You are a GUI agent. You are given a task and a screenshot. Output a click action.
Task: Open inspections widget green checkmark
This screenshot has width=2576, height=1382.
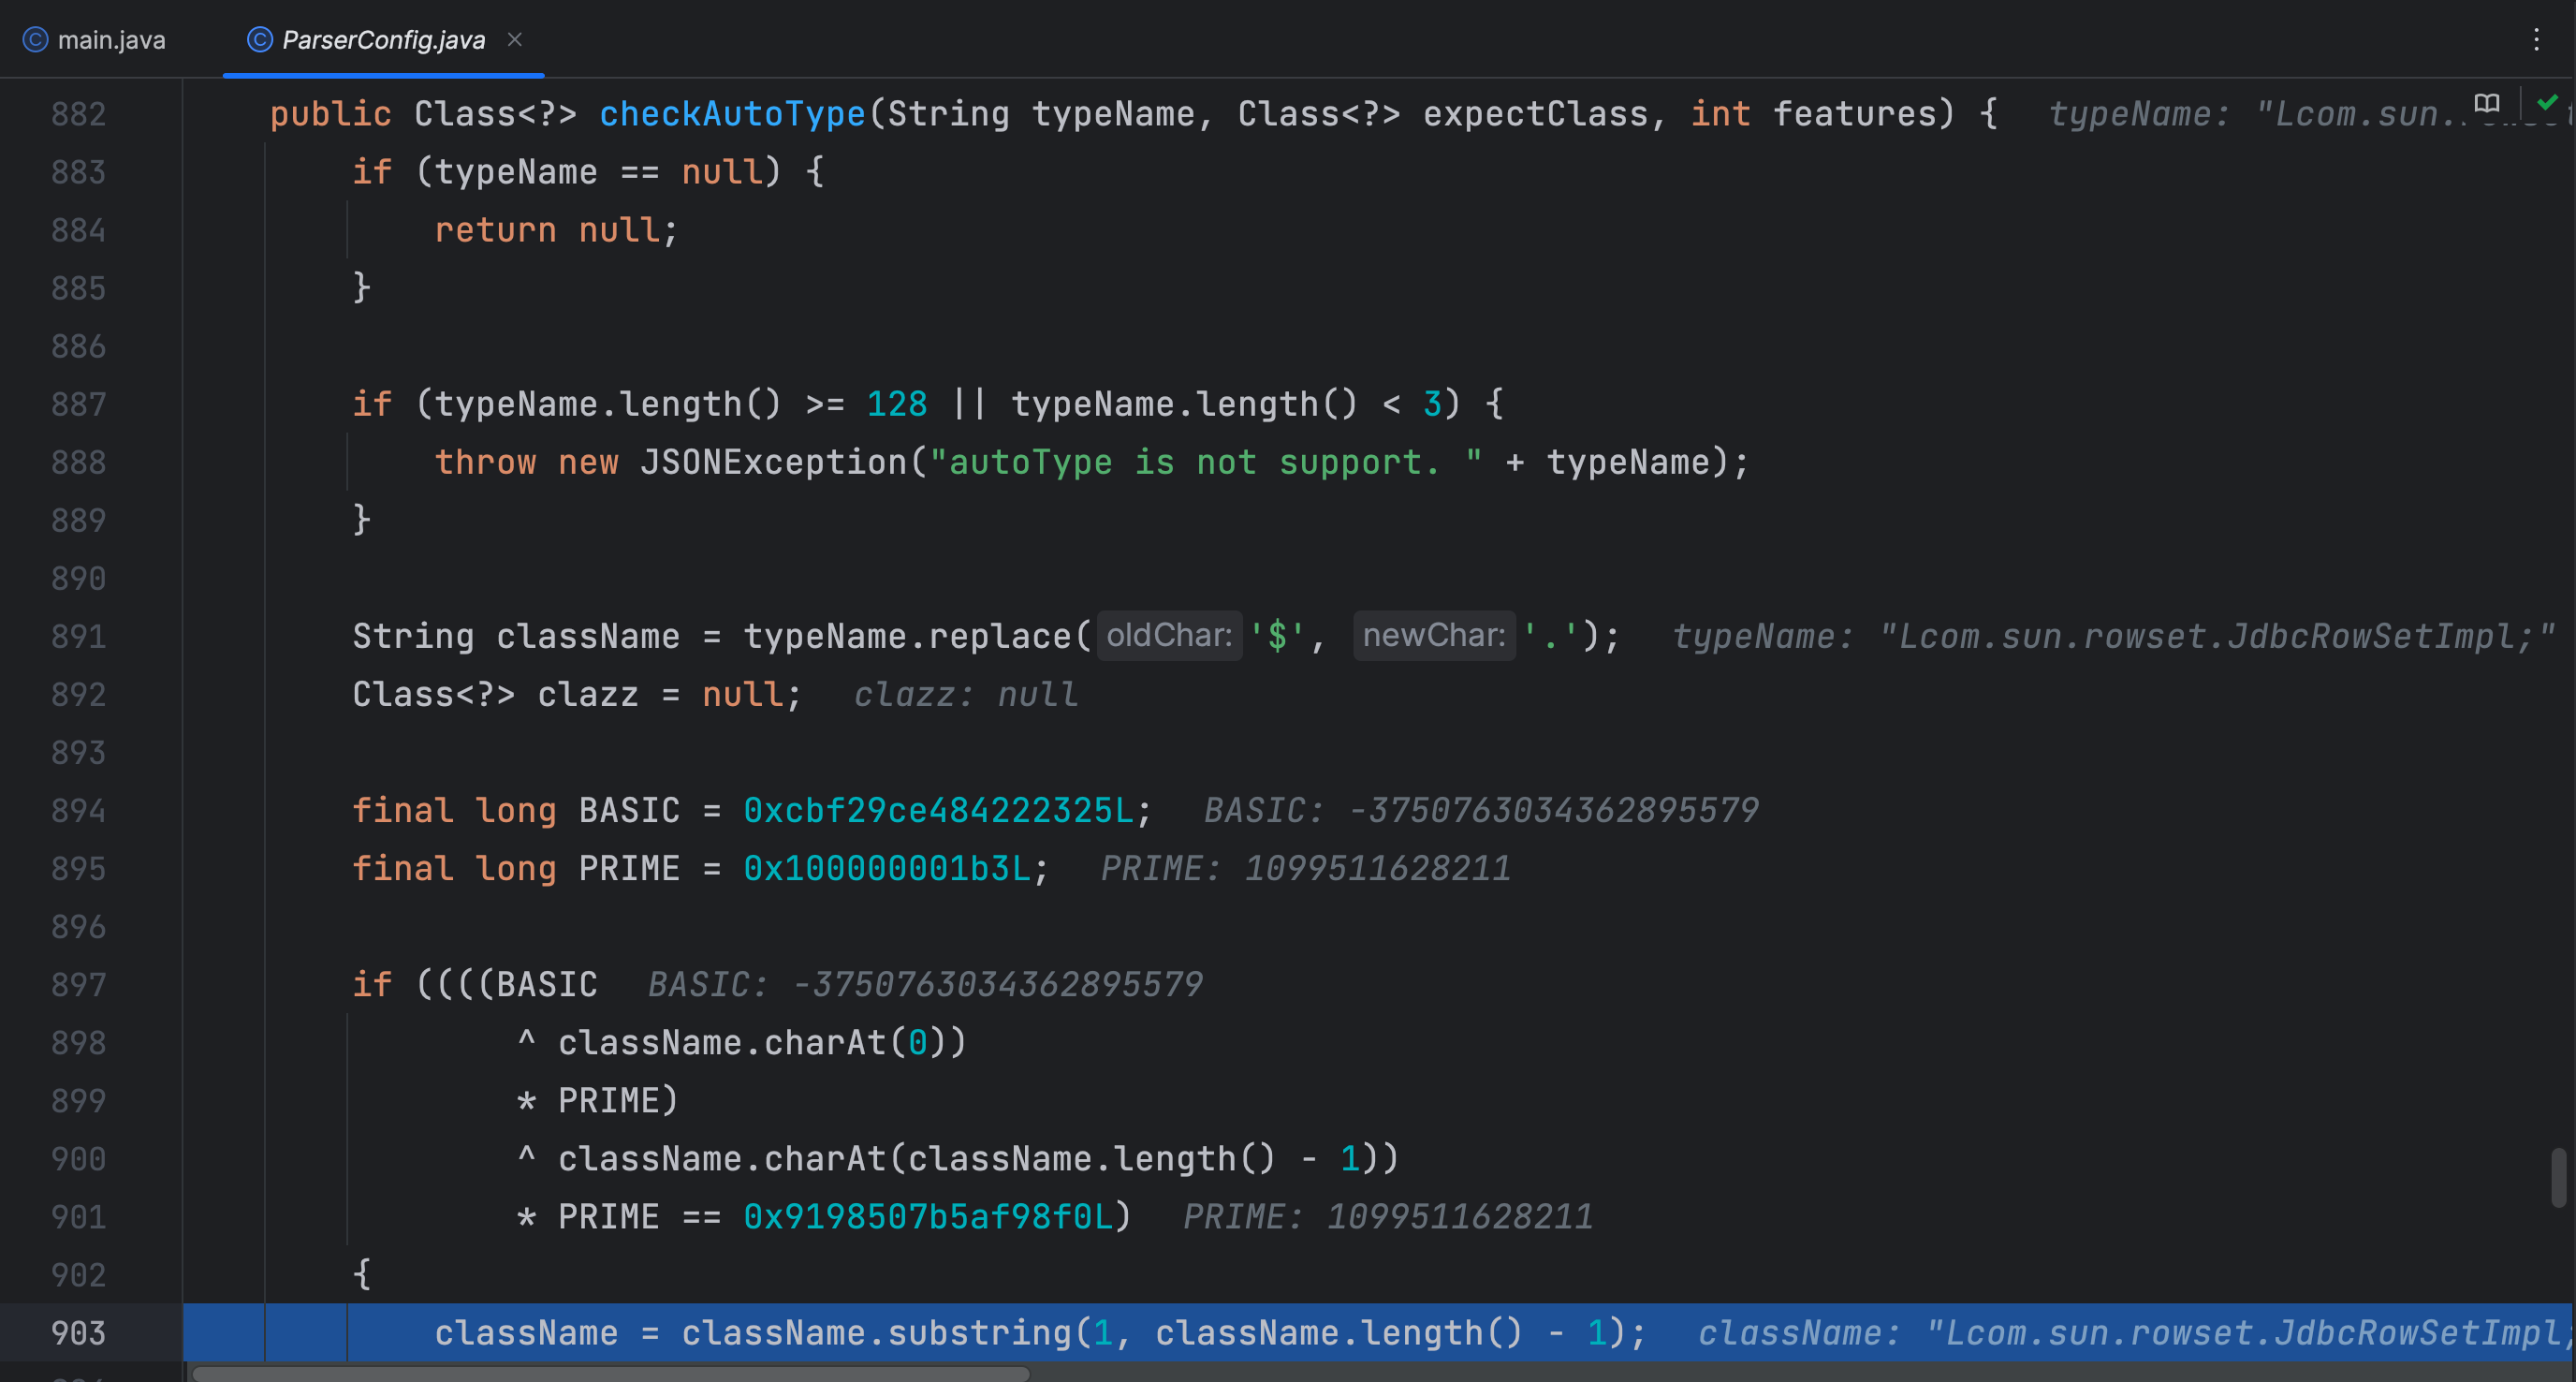pyautogui.click(x=2547, y=102)
